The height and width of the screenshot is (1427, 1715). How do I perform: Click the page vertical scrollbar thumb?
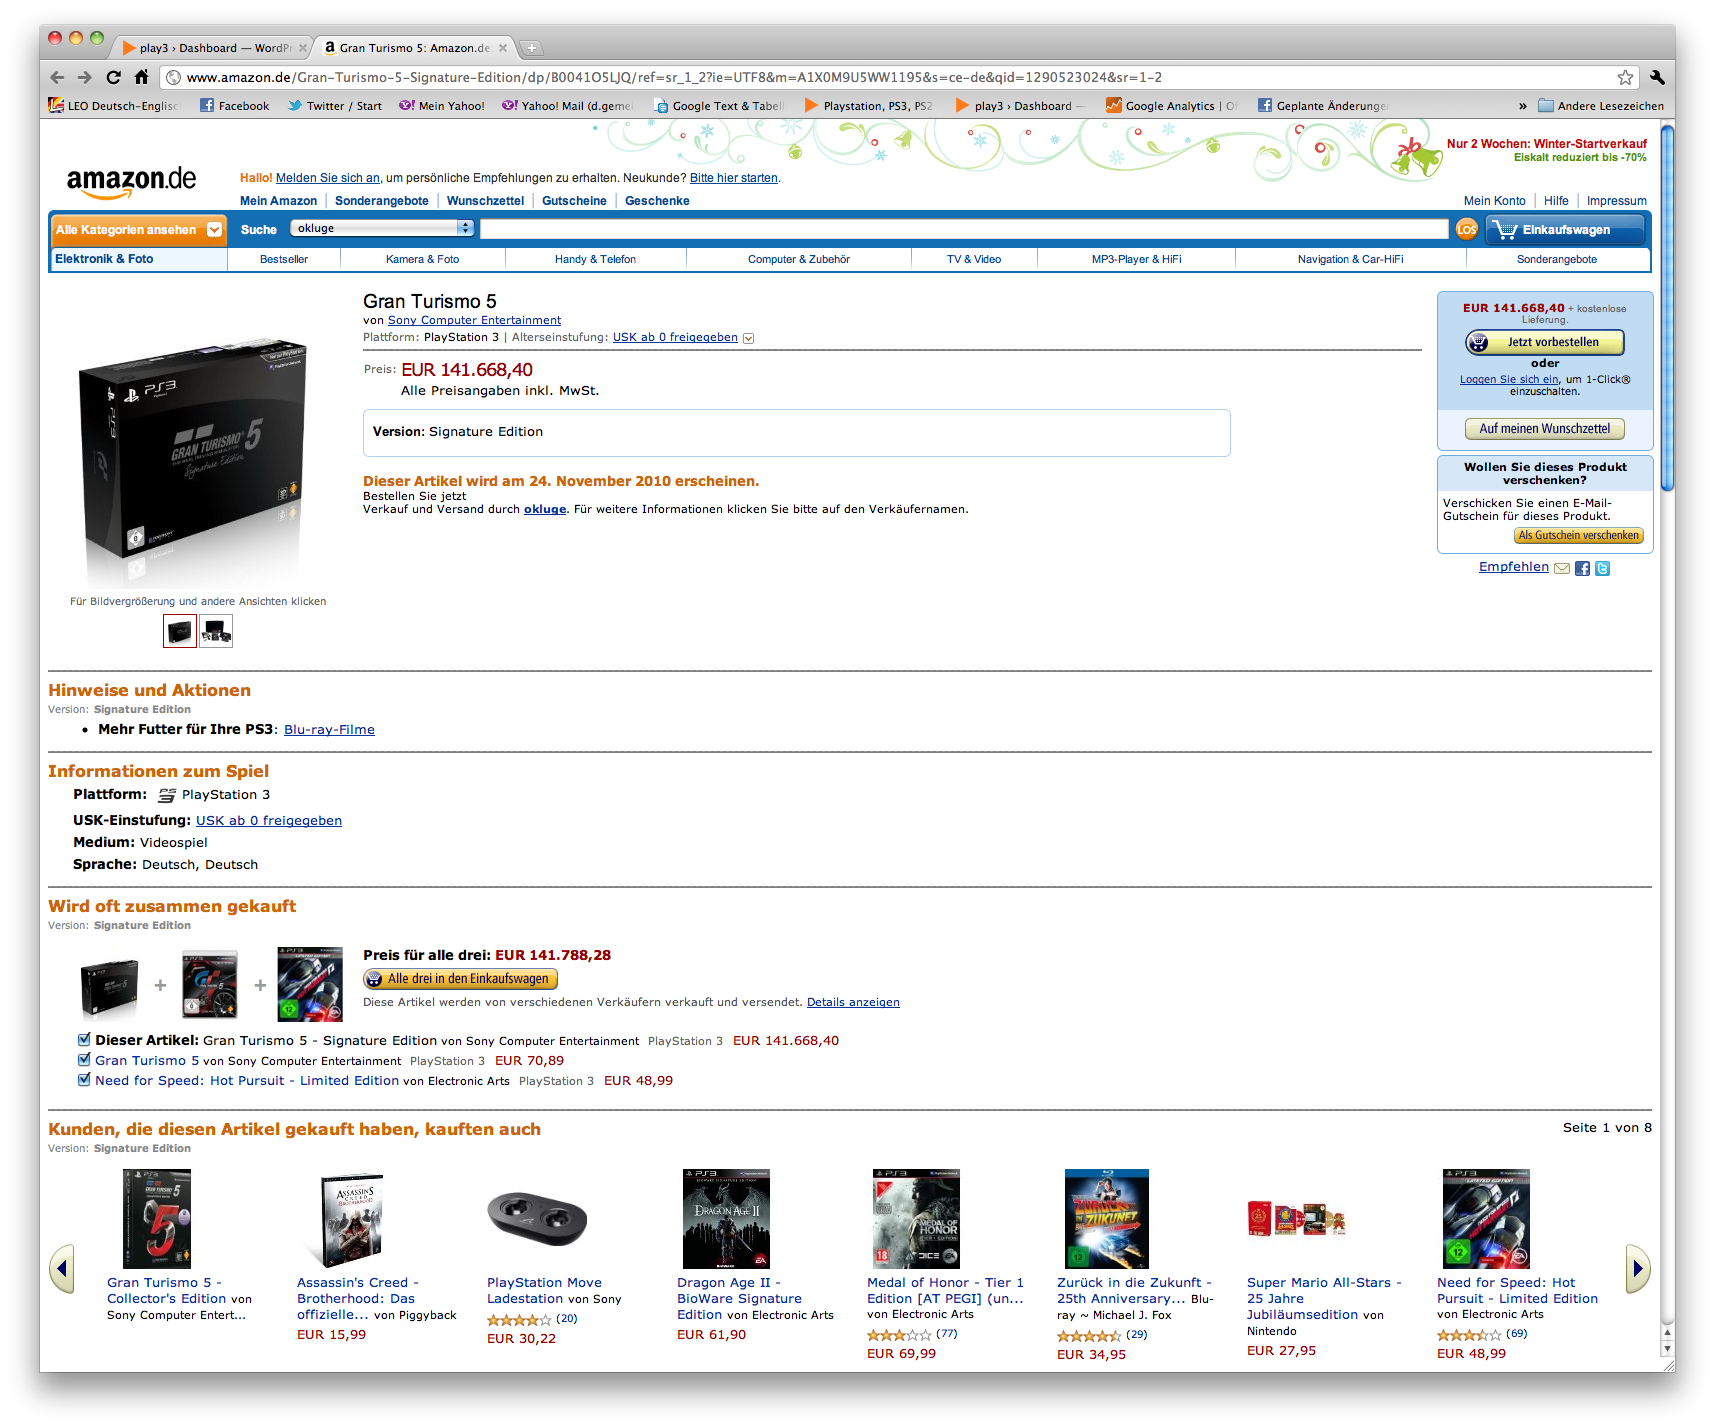point(1667,308)
